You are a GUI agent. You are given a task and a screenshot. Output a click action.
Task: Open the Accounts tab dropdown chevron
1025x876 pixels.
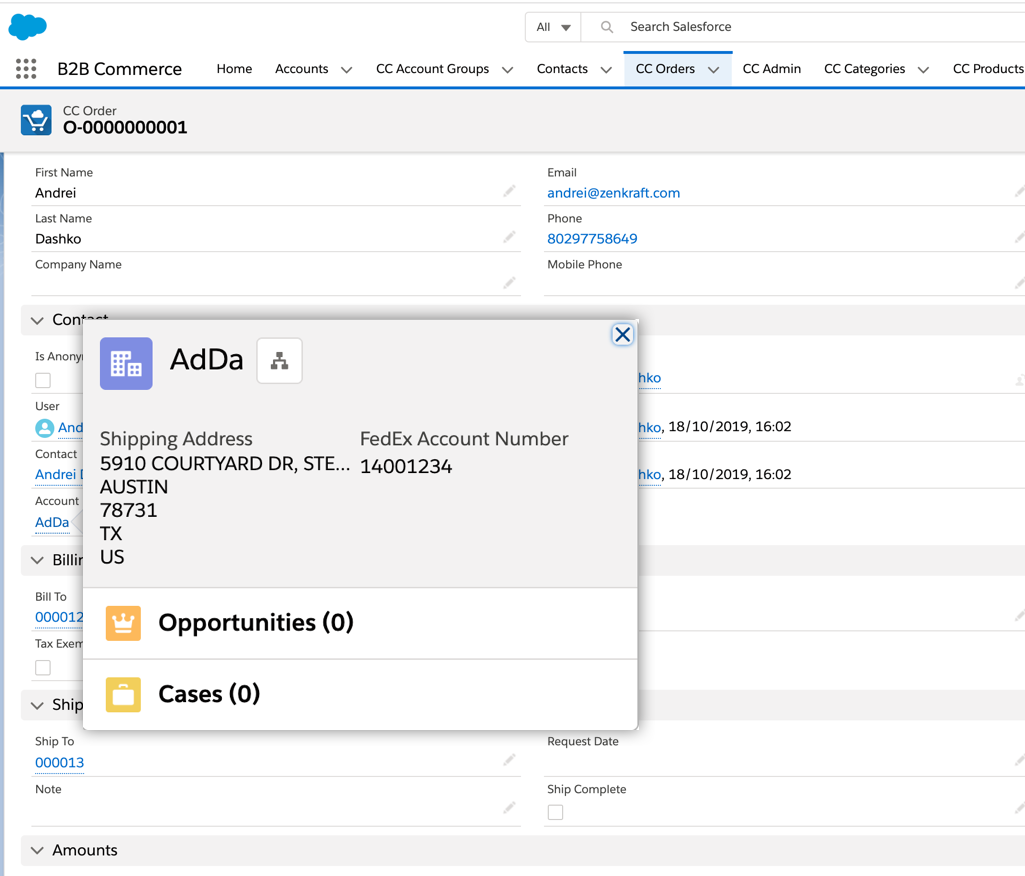[x=346, y=69]
